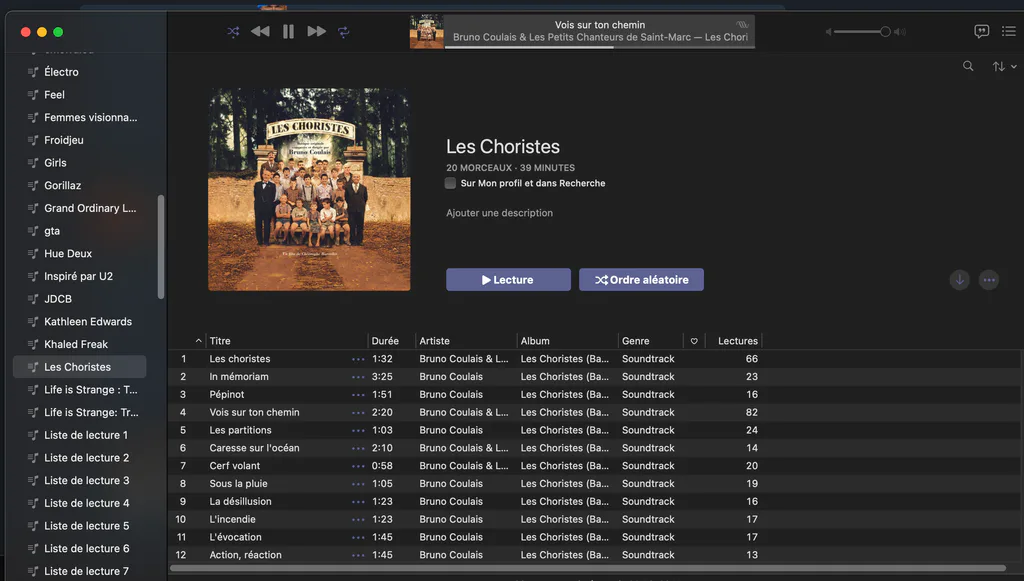Image resolution: width=1024 pixels, height=581 pixels.
Task: Open Liste de lecture 3 playlist
Action: tap(80, 480)
